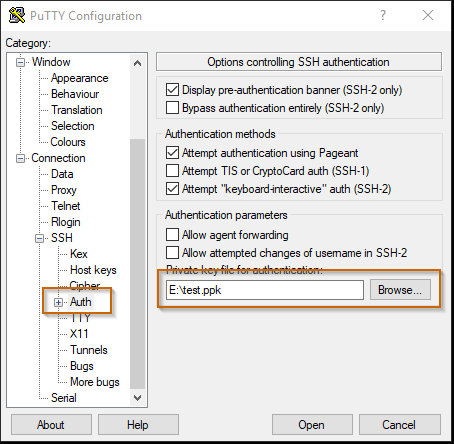The width and height of the screenshot is (454, 444).
Task: Collapse the Connection tree node
Action: pos(21,158)
